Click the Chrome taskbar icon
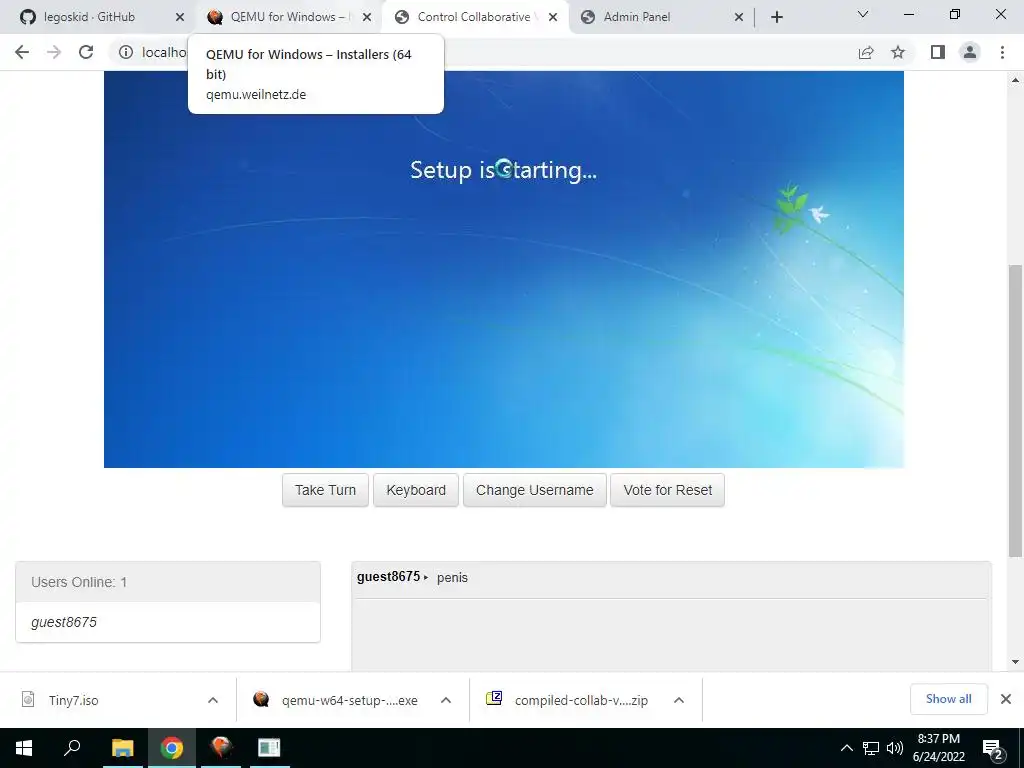 tap(172, 748)
